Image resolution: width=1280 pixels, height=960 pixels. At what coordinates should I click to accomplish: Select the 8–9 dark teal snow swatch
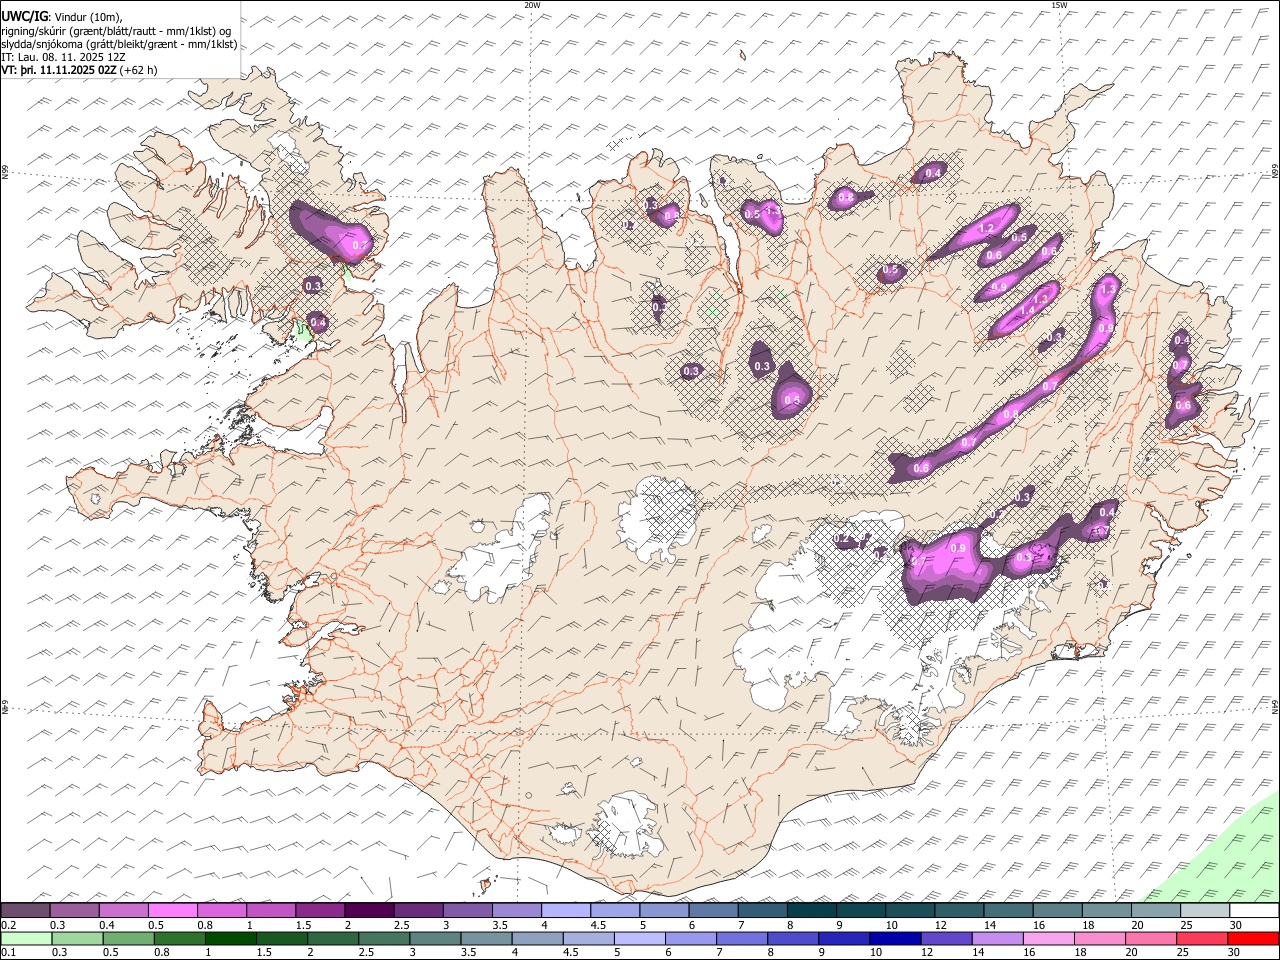(811, 911)
